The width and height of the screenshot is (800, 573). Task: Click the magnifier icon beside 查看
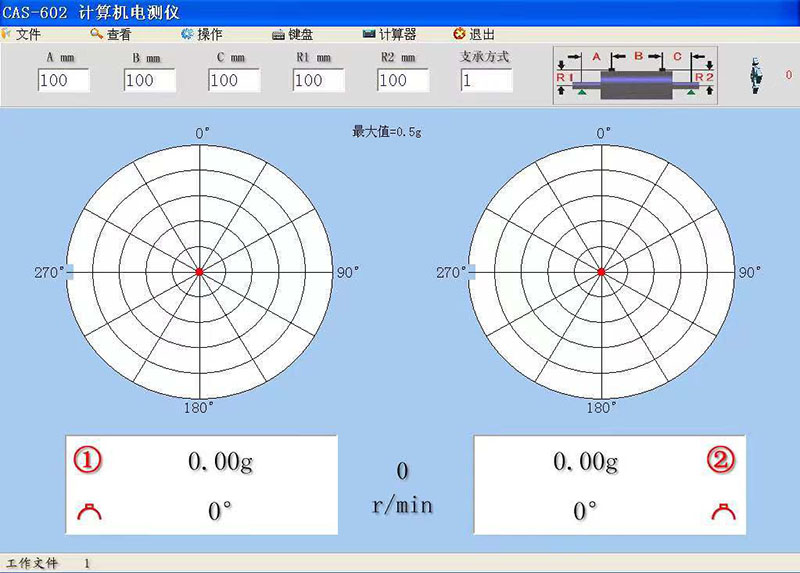point(96,34)
